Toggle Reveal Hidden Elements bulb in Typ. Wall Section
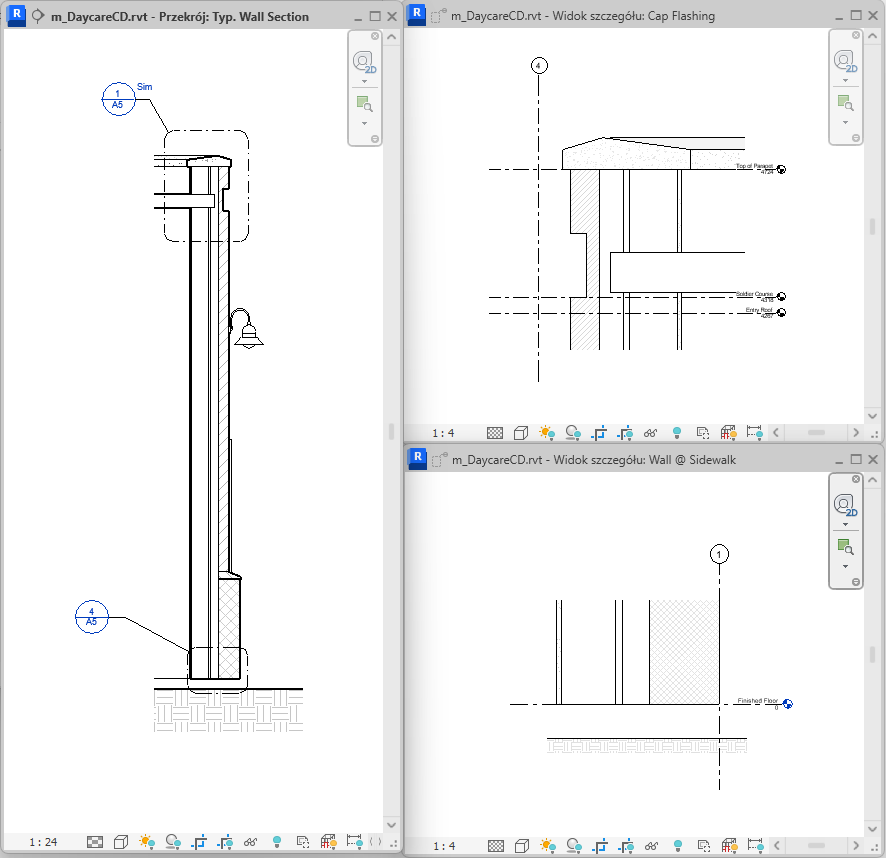The height and width of the screenshot is (858, 886). click(277, 842)
